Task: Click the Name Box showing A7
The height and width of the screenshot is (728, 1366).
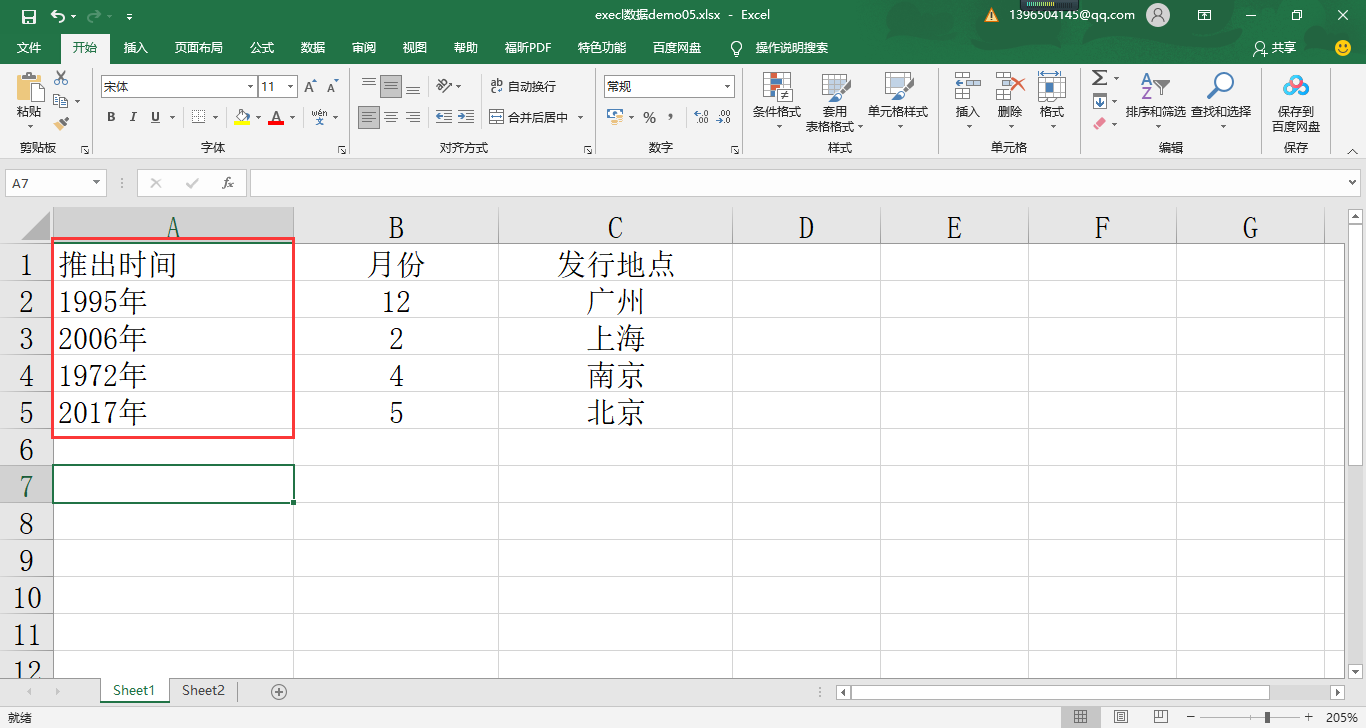Action: click(56, 183)
